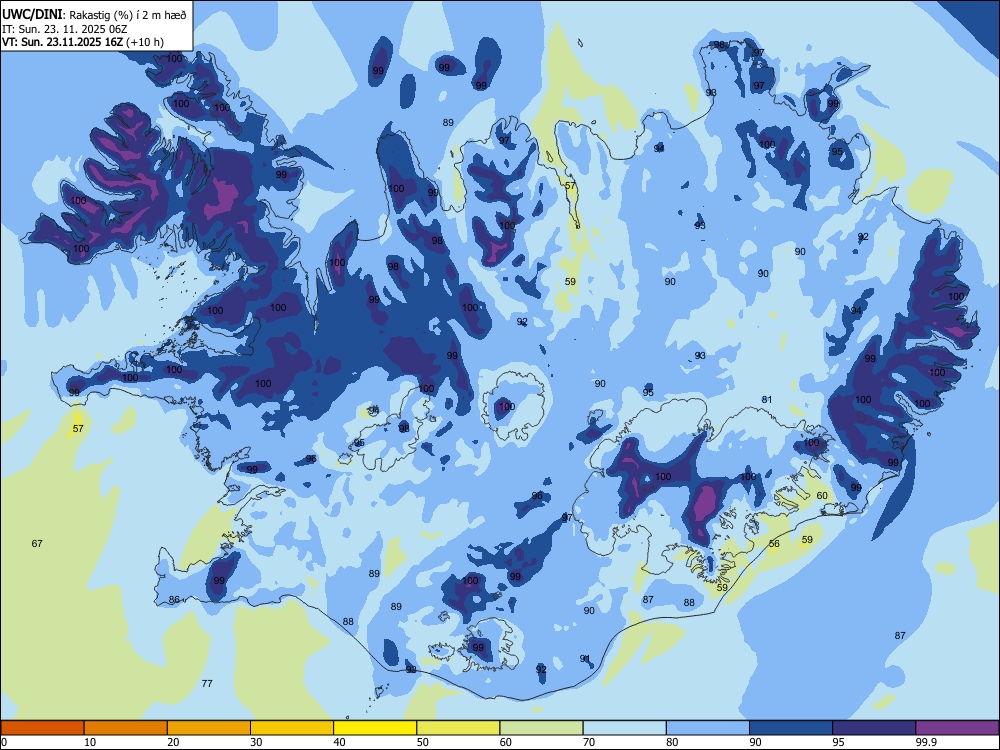
Task: Select the purple 99.9+ legend swatch
Action: 957,728
